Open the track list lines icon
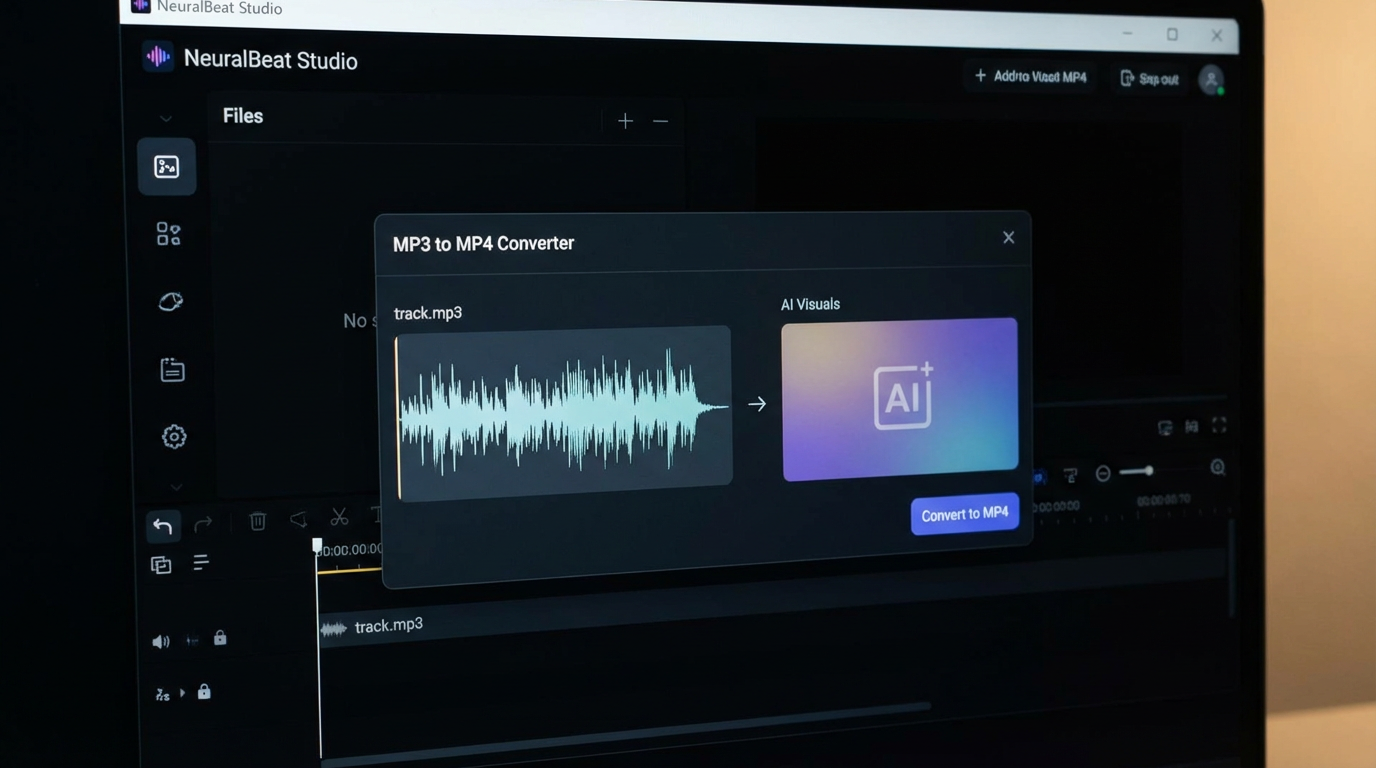 (x=200, y=563)
